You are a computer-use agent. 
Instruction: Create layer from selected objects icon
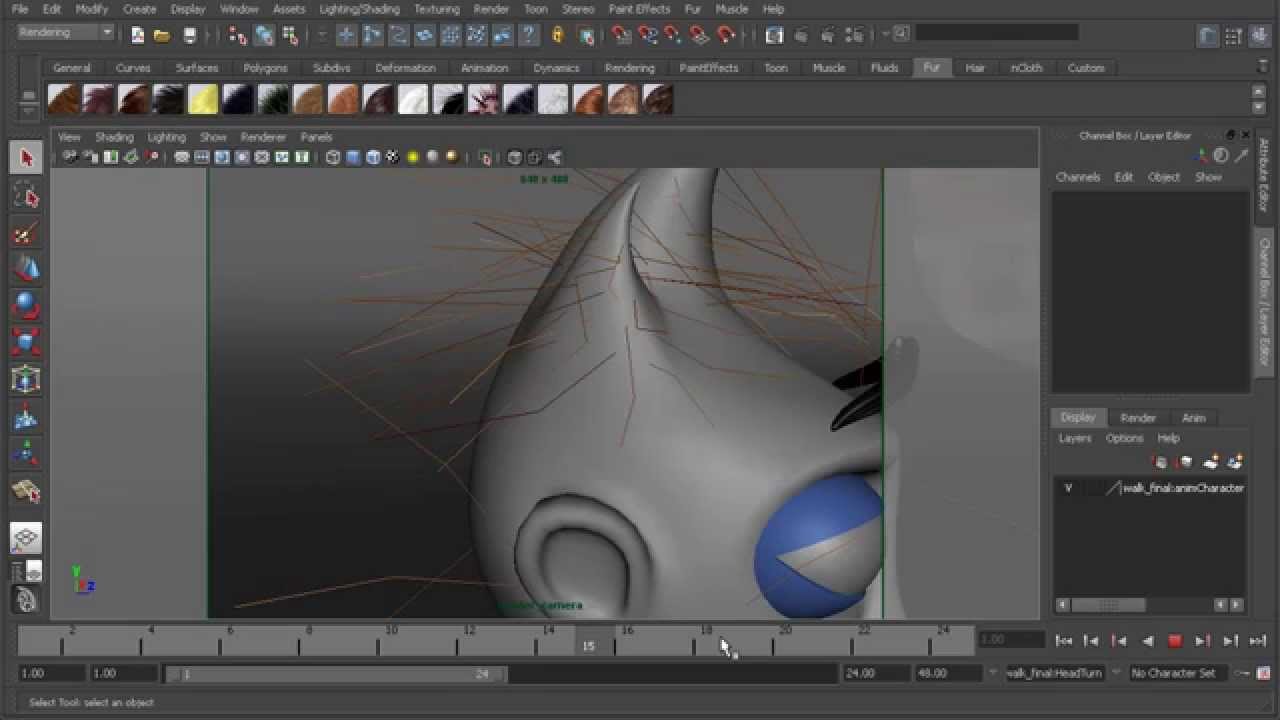pyautogui.click(x=1236, y=462)
